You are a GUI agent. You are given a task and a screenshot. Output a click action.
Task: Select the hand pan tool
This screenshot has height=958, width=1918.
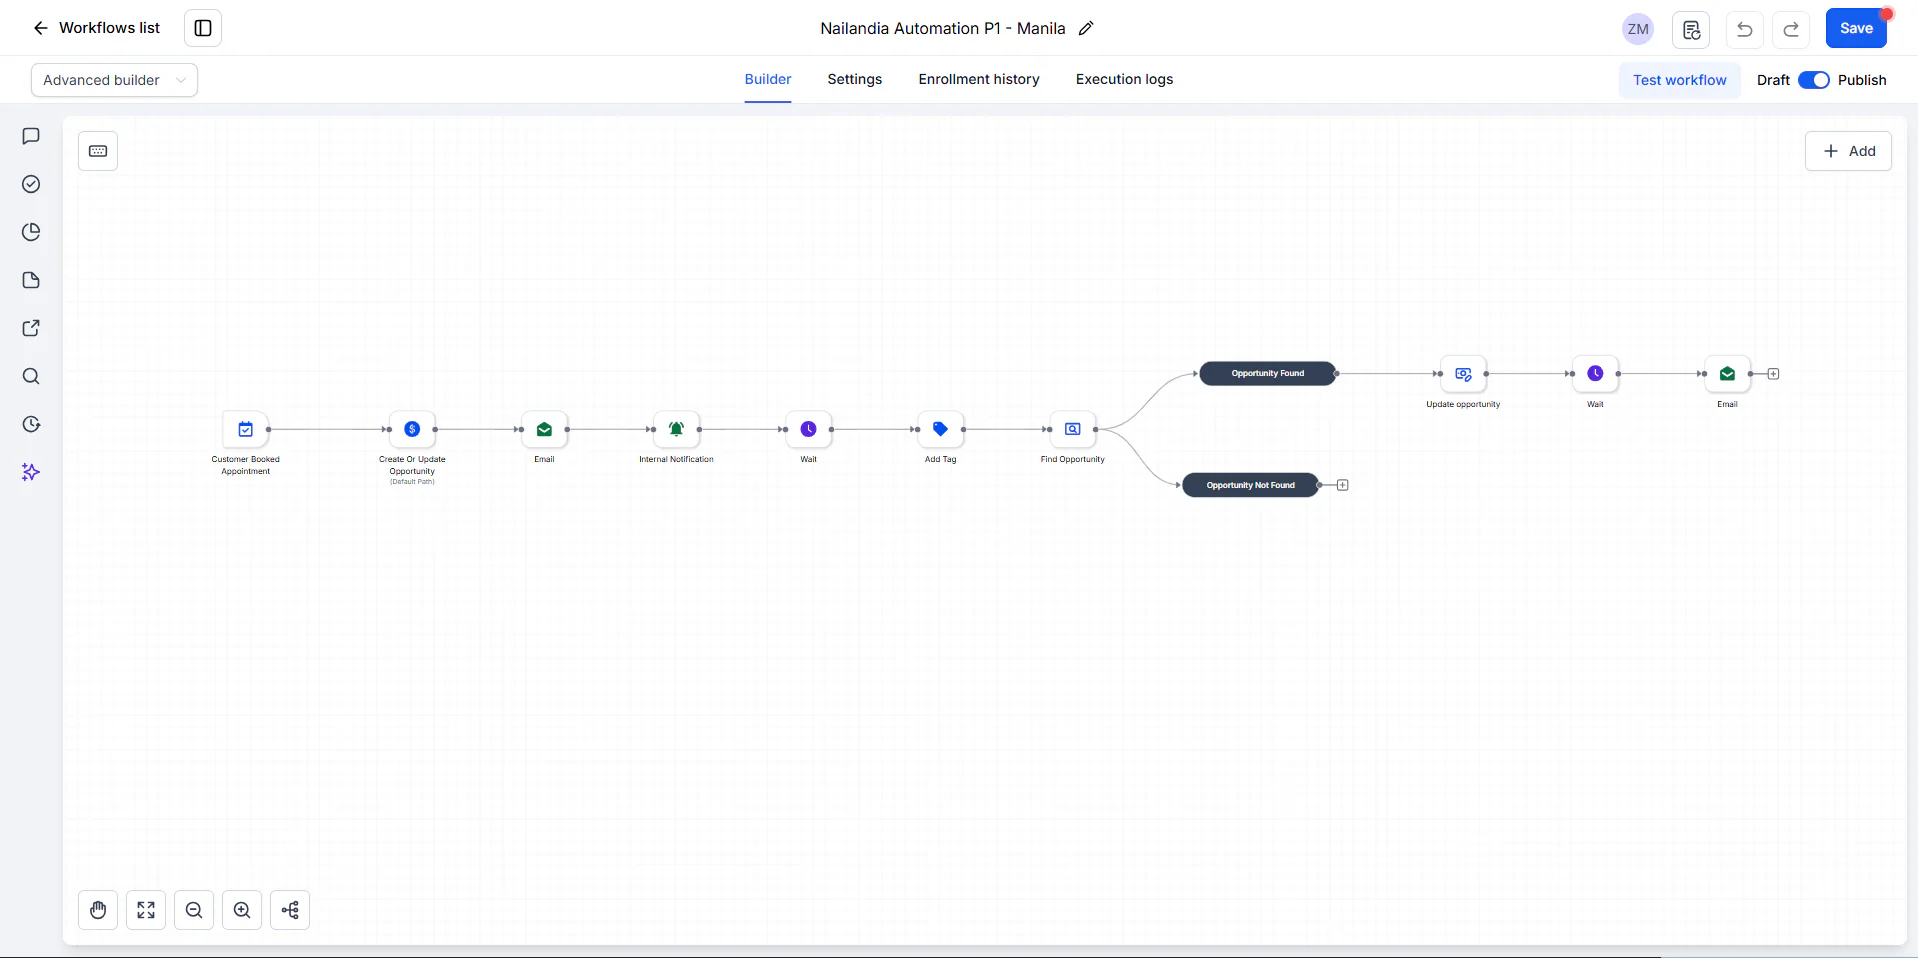click(x=98, y=910)
